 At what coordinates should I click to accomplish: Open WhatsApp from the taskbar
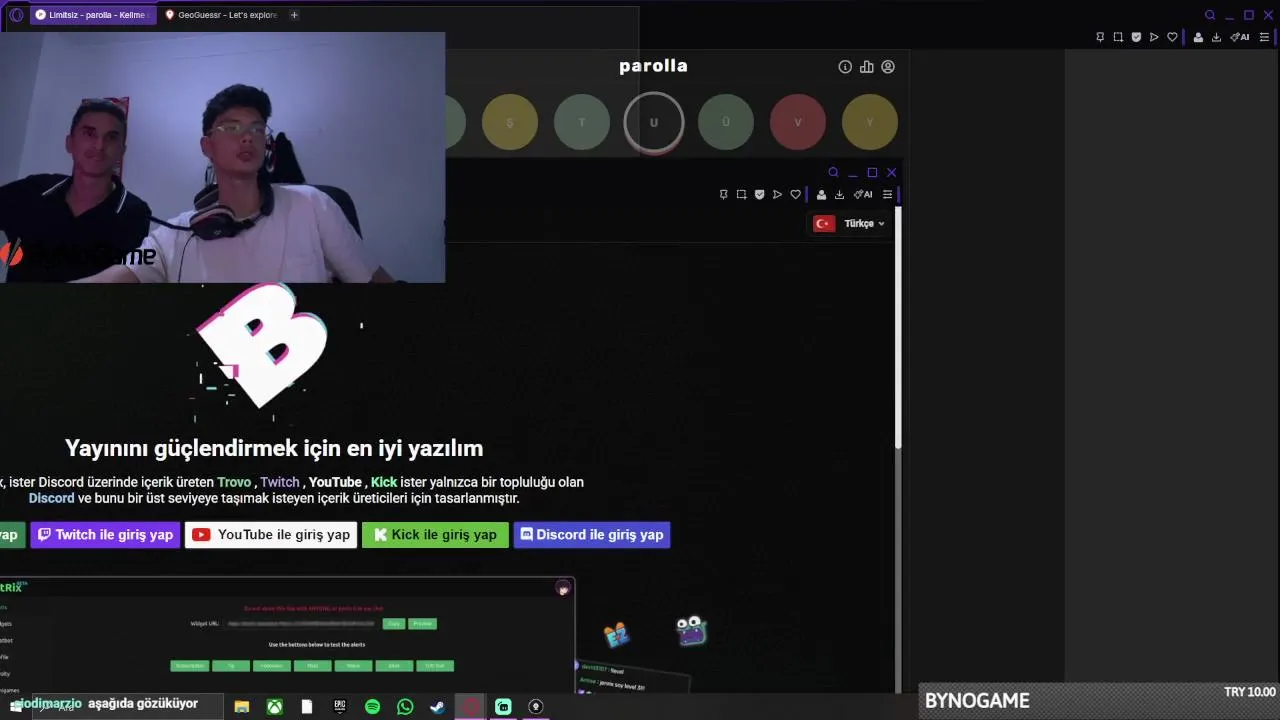(x=405, y=707)
